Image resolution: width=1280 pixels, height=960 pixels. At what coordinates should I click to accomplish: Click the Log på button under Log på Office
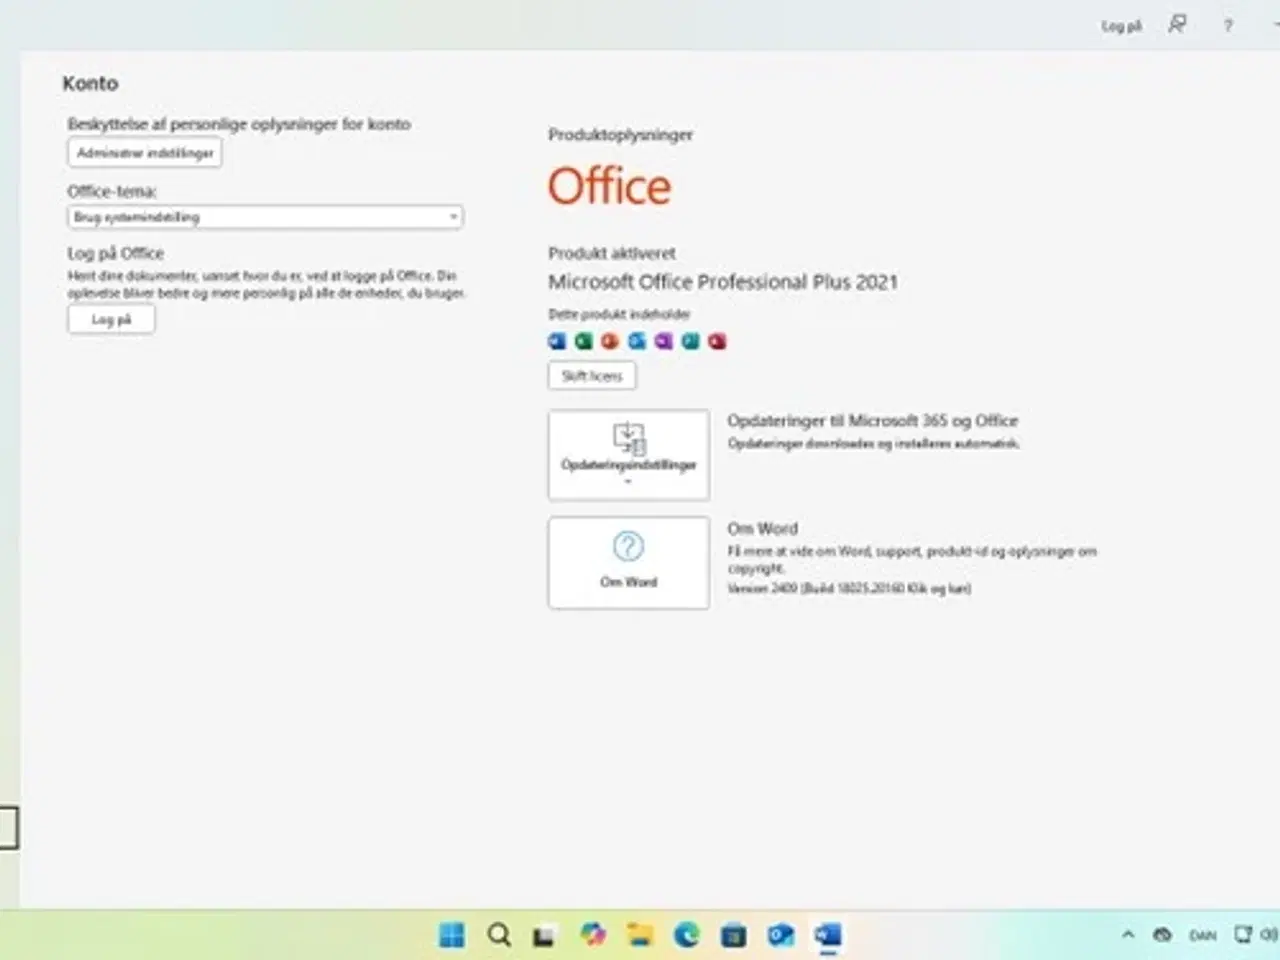pyautogui.click(x=111, y=320)
